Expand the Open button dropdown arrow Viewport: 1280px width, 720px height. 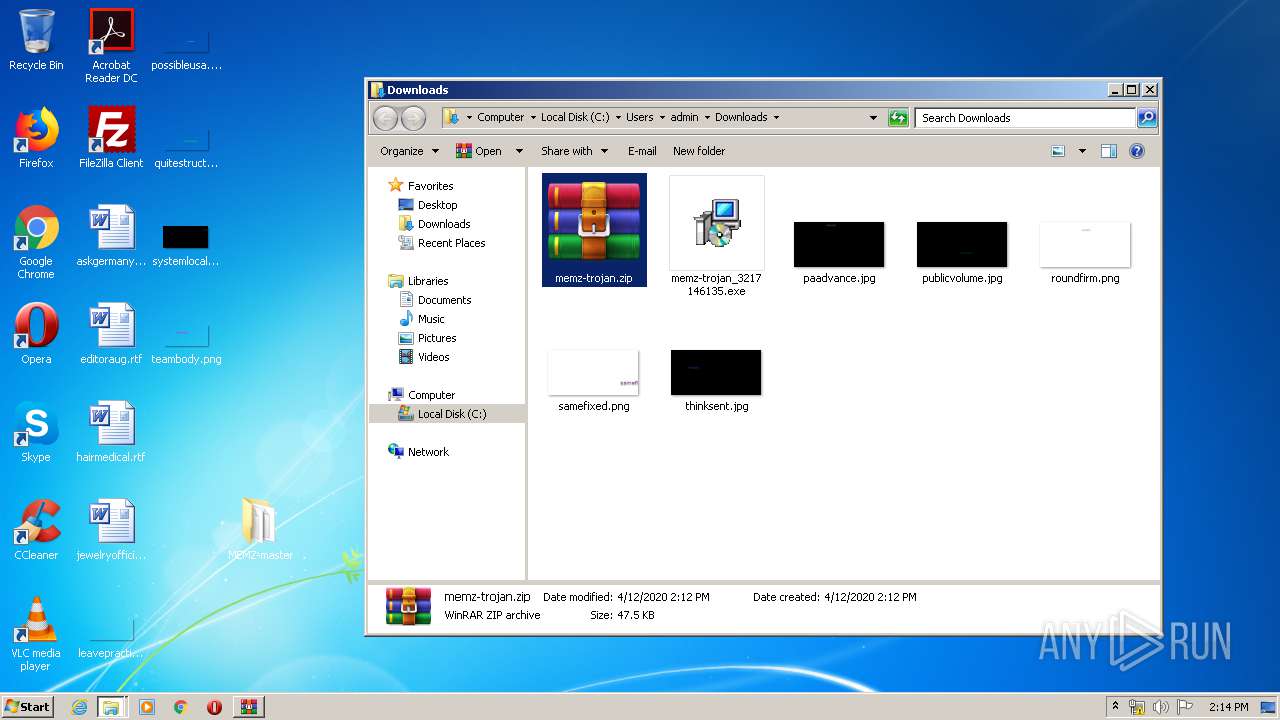pyautogui.click(x=519, y=151)
